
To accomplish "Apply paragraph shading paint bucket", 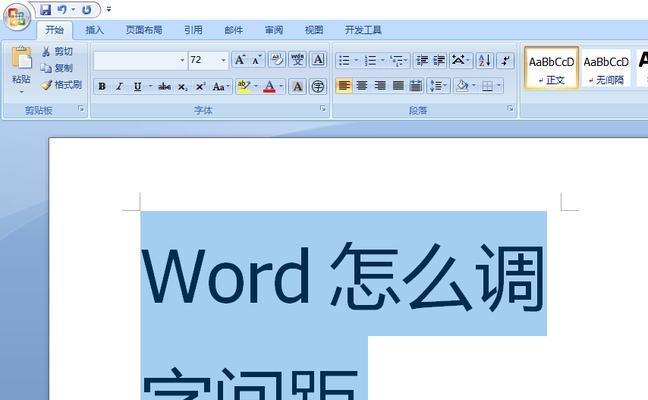I will (462, 86).
